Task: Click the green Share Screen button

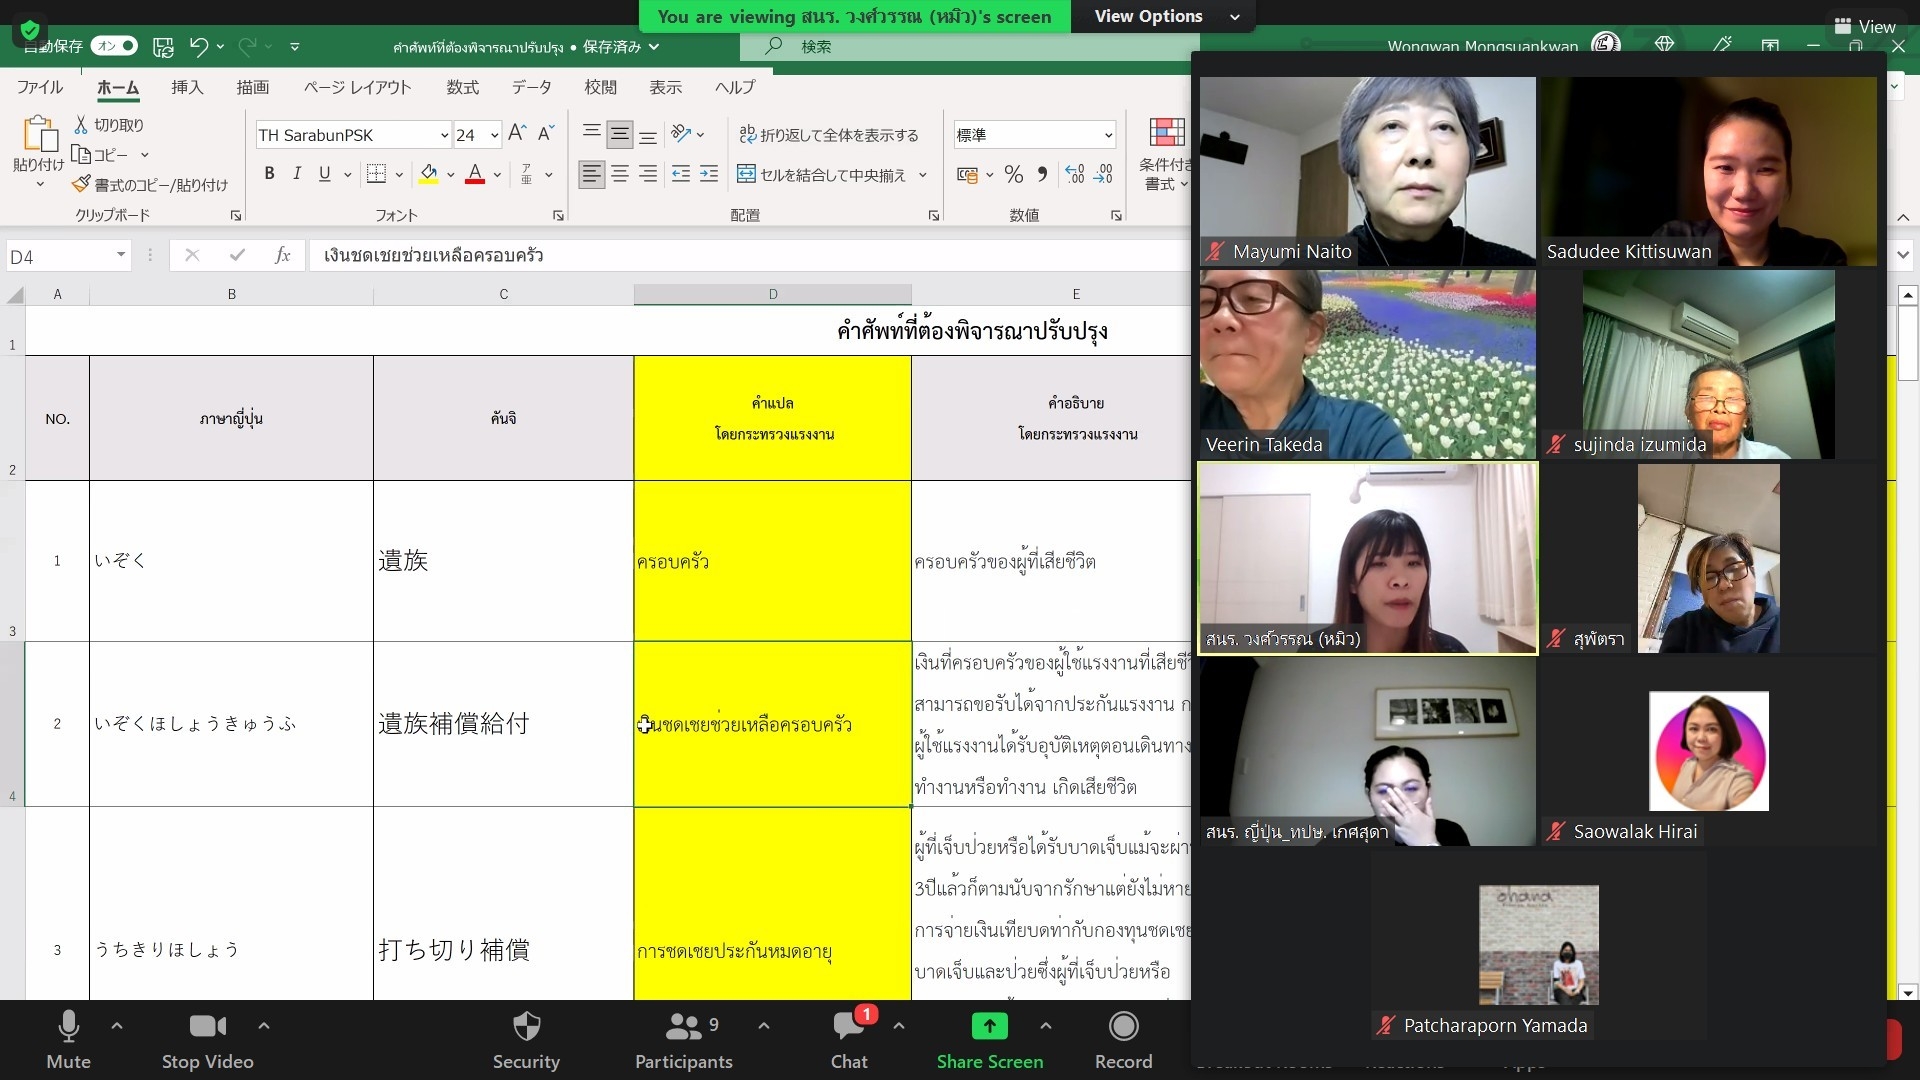Action: tap(989, 1040)
